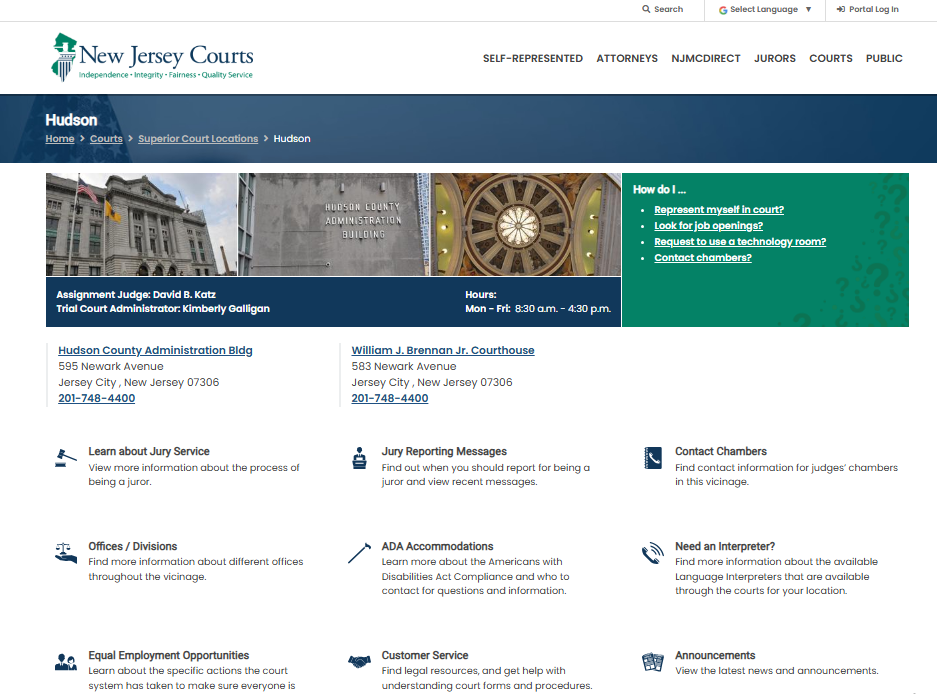Screen dimensions: 937x694
Task: Open the Hudson County Administration Bldg link
Action: click(155, 351)
